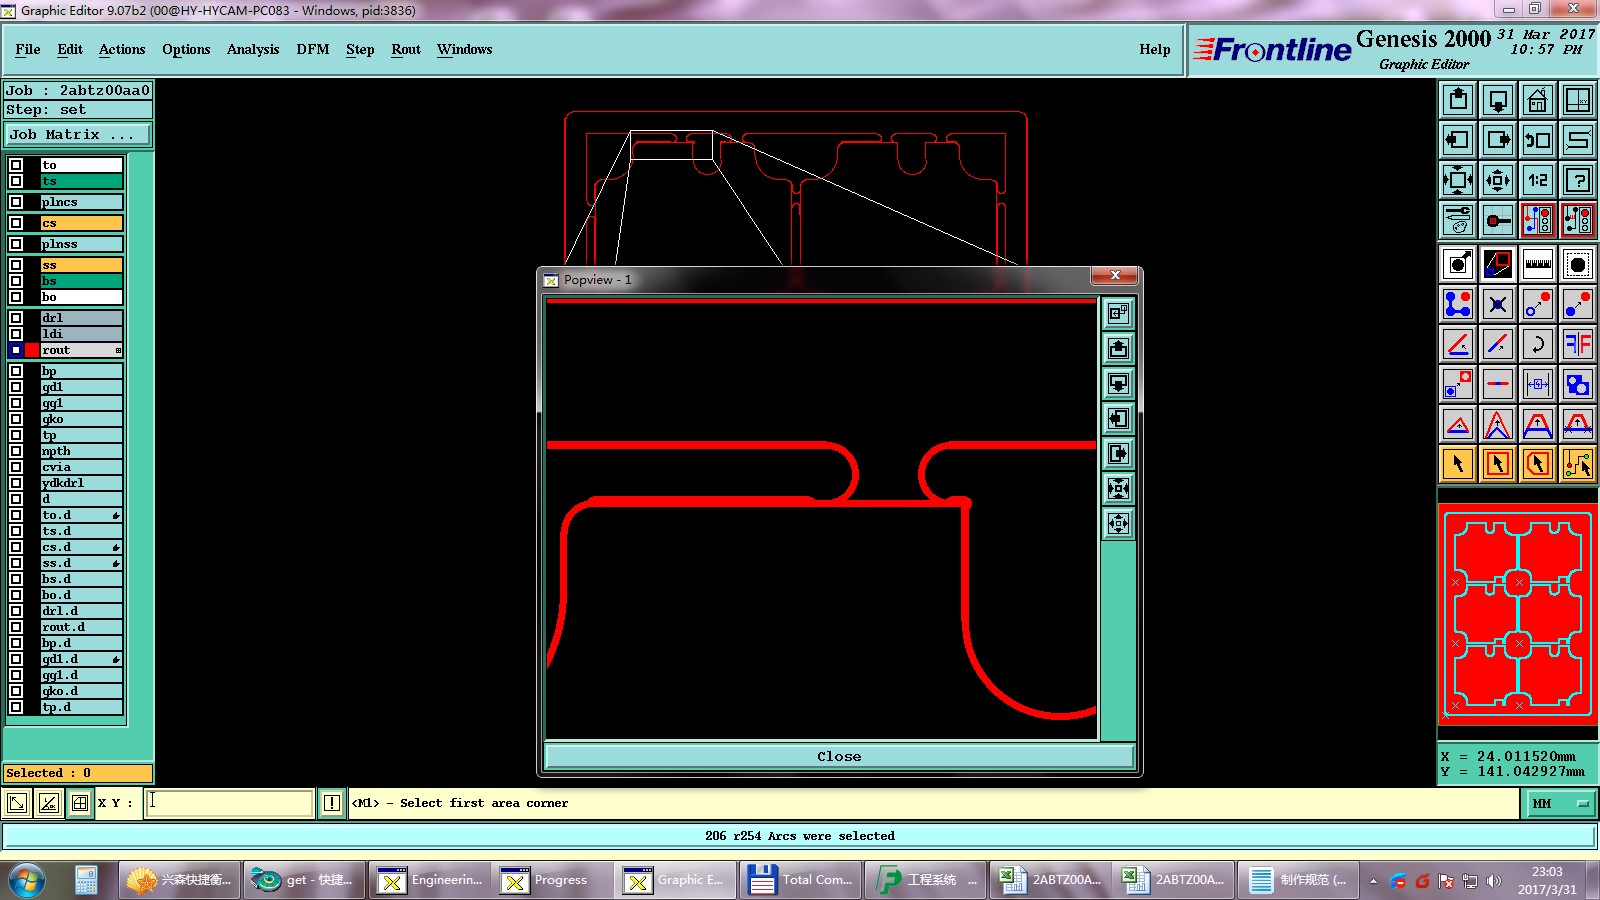Toggle the checkbox for layer plncs
This screenshot has height=900, width=1600.
16,202
